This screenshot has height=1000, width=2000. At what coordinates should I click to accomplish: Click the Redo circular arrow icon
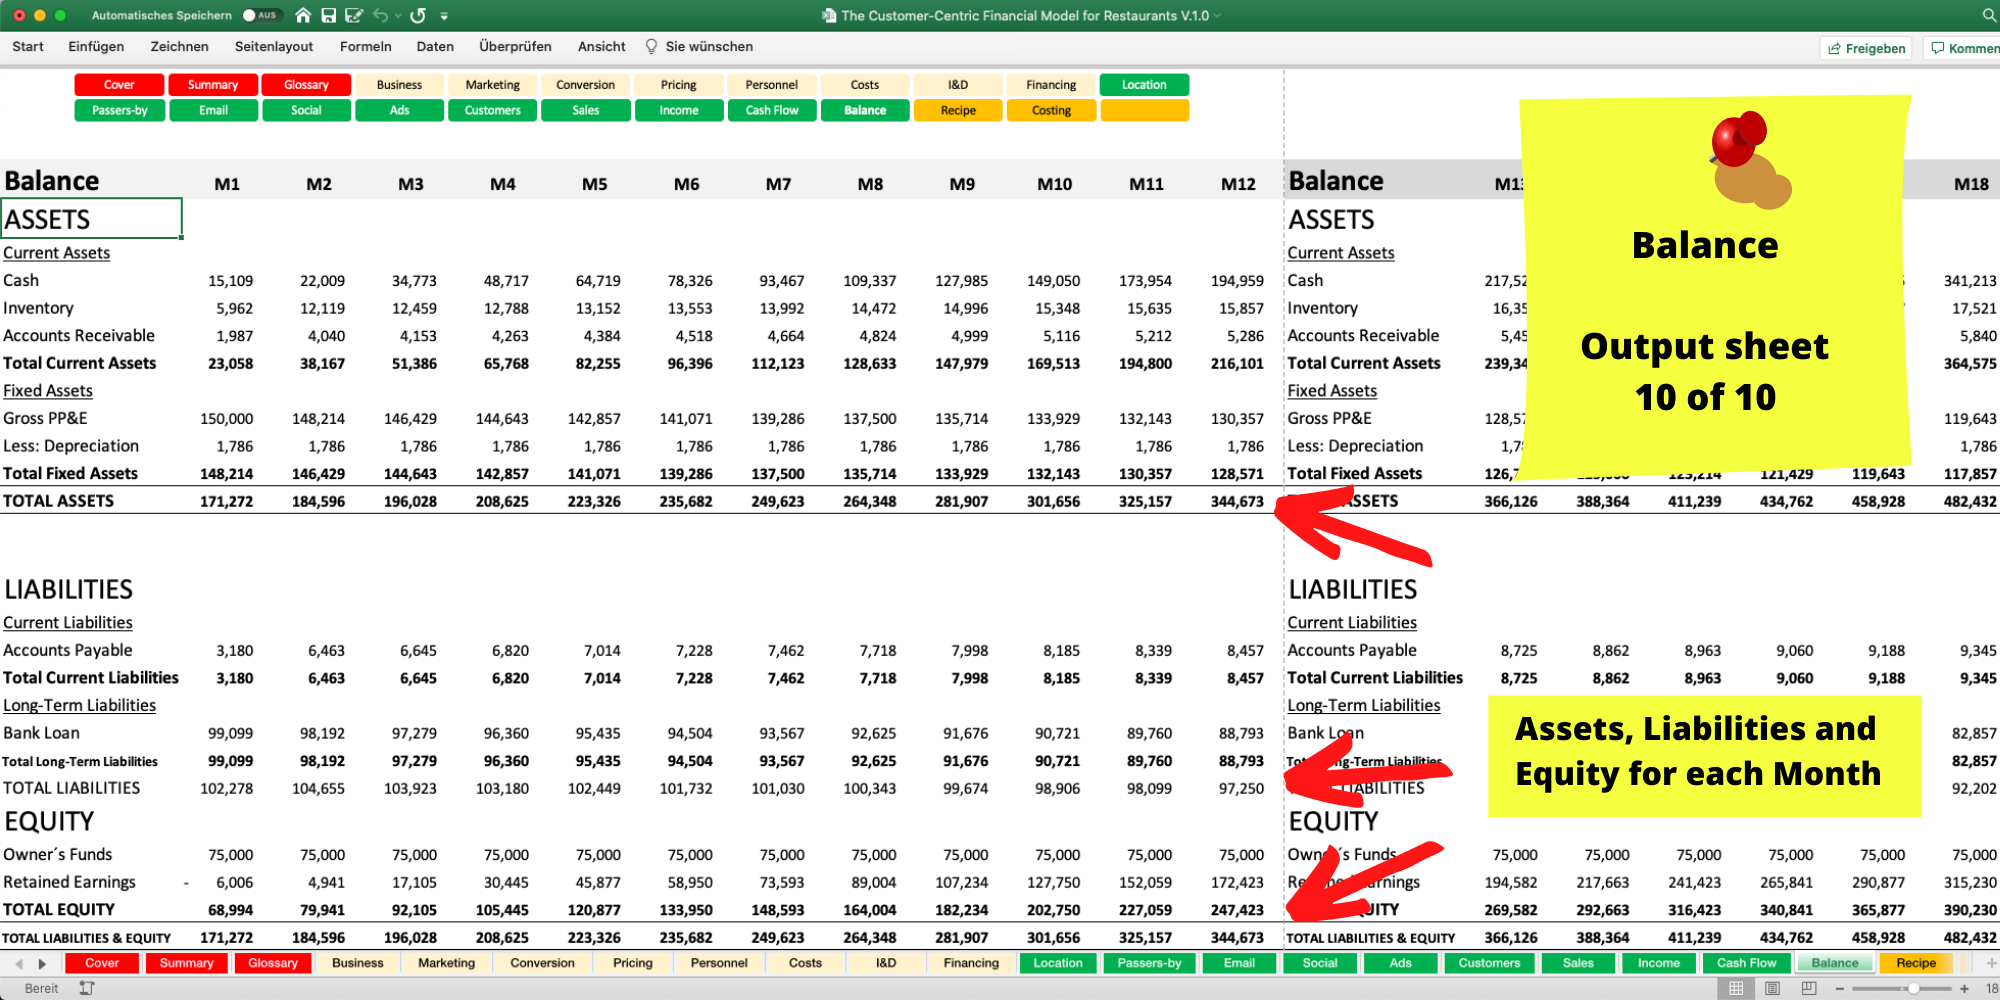coord(418,15)
